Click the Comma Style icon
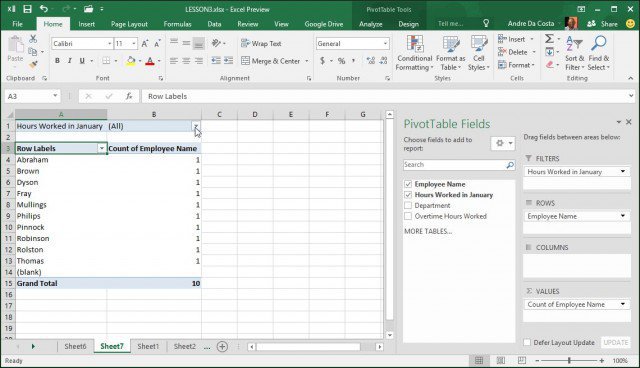Image resolution: width=640 pixels, height=368 pixels. coord(353,61)
